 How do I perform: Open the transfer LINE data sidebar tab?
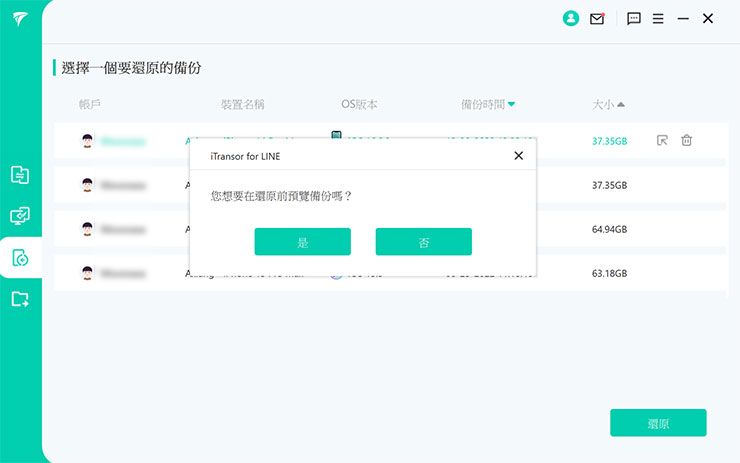(x=20, y=175)
